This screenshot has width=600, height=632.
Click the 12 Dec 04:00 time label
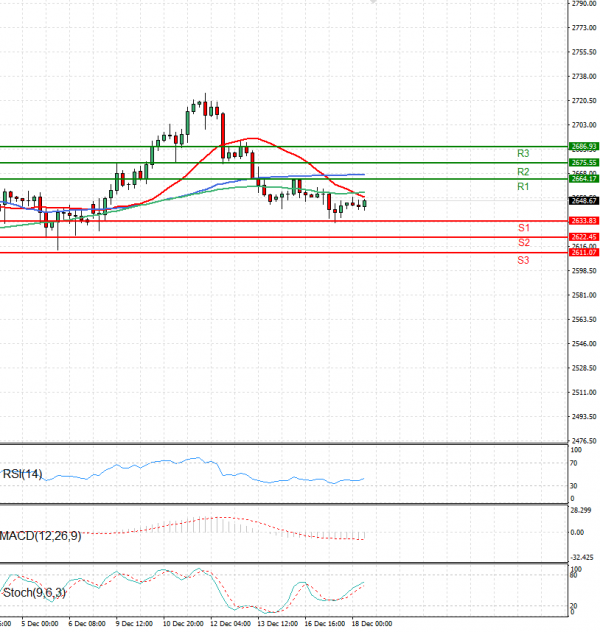[x=230, y=624]
